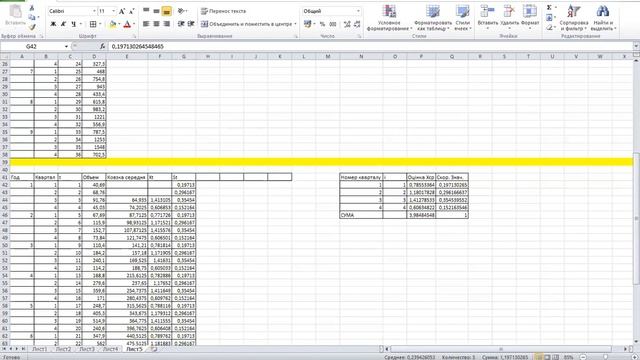Click the insert new worksheet tab icon
Image resolution: width=640 pixels, height=360 pixels.
click(x=153, y=349)
